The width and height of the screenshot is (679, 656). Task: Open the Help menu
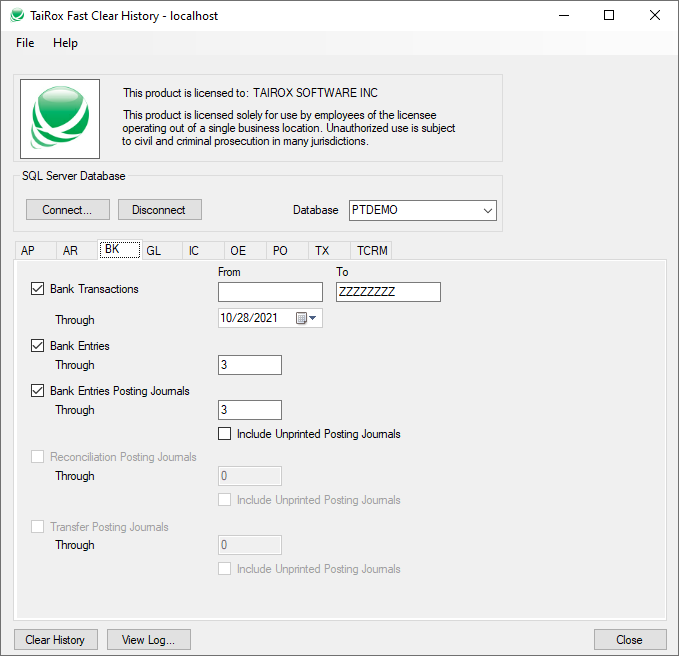tap(65, 43)
